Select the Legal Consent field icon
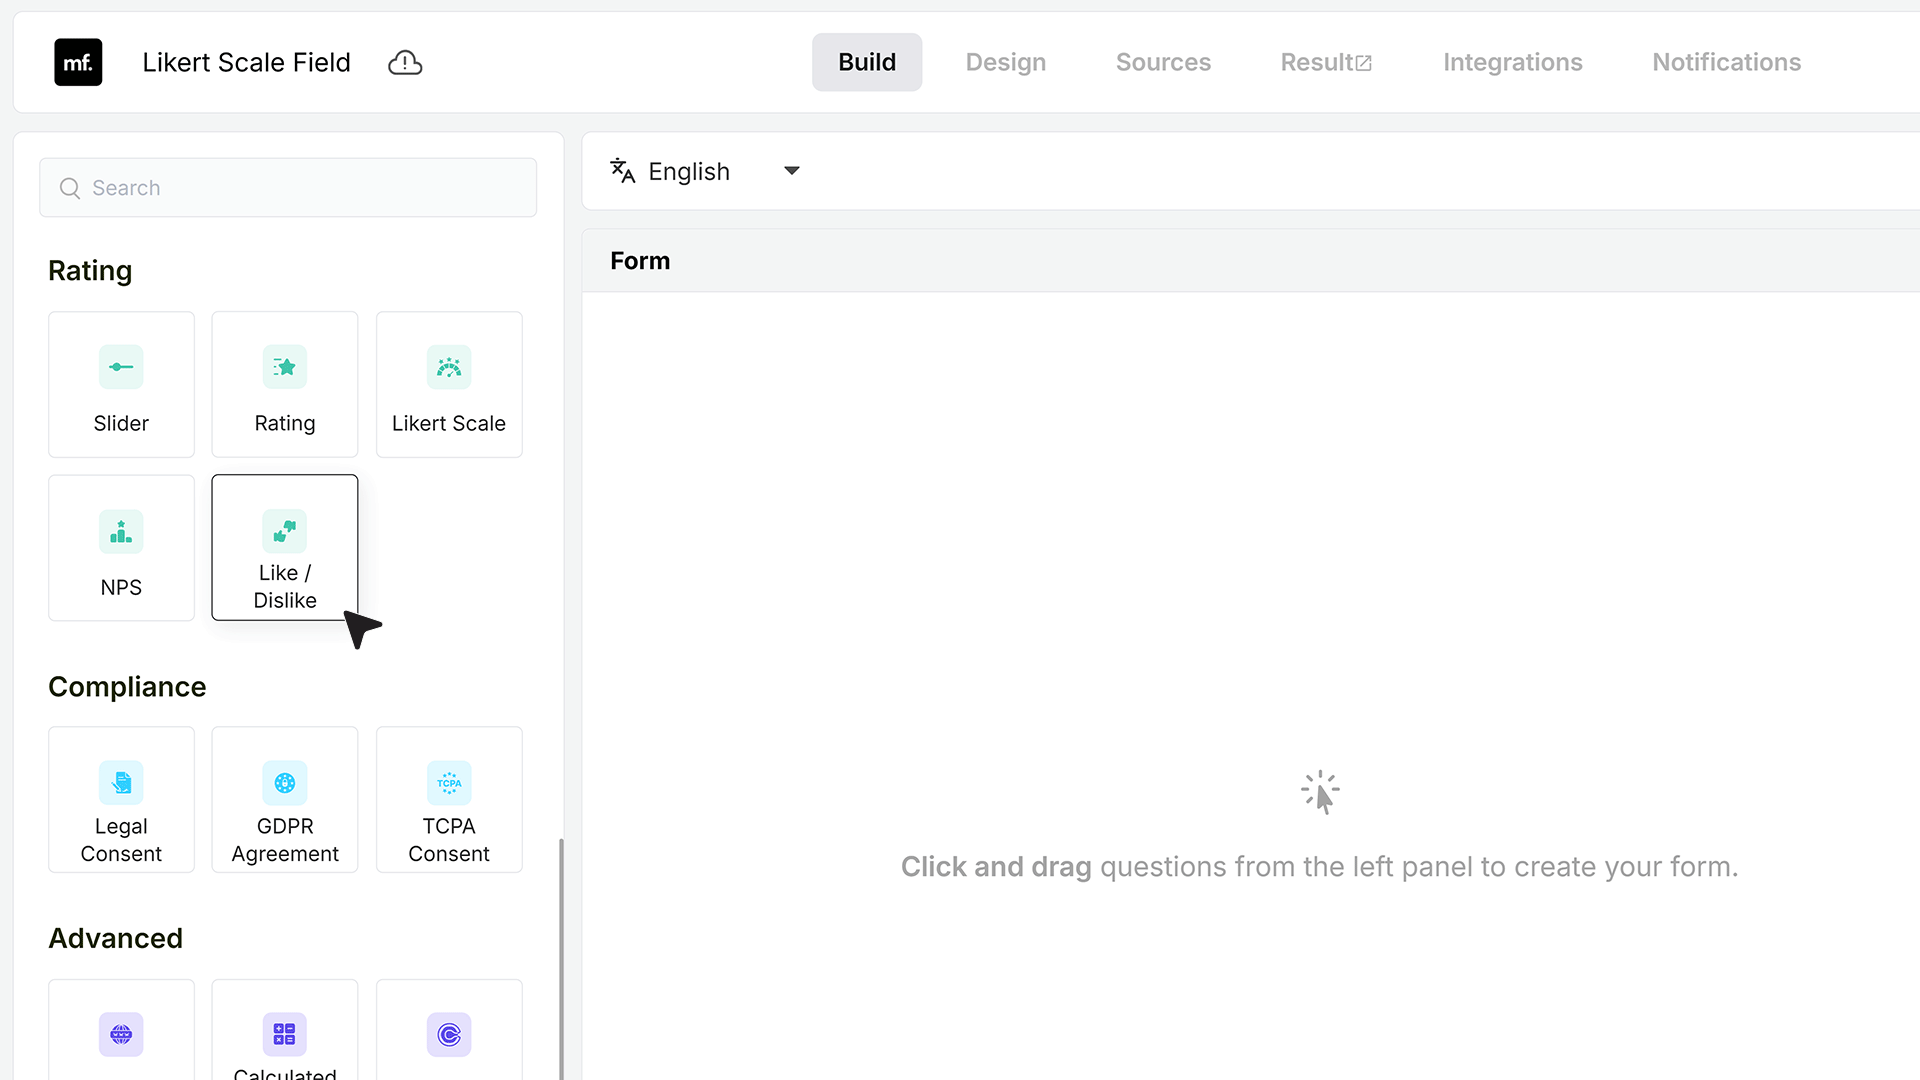This screenshot has width=1920, height=1080. point(121,783)
